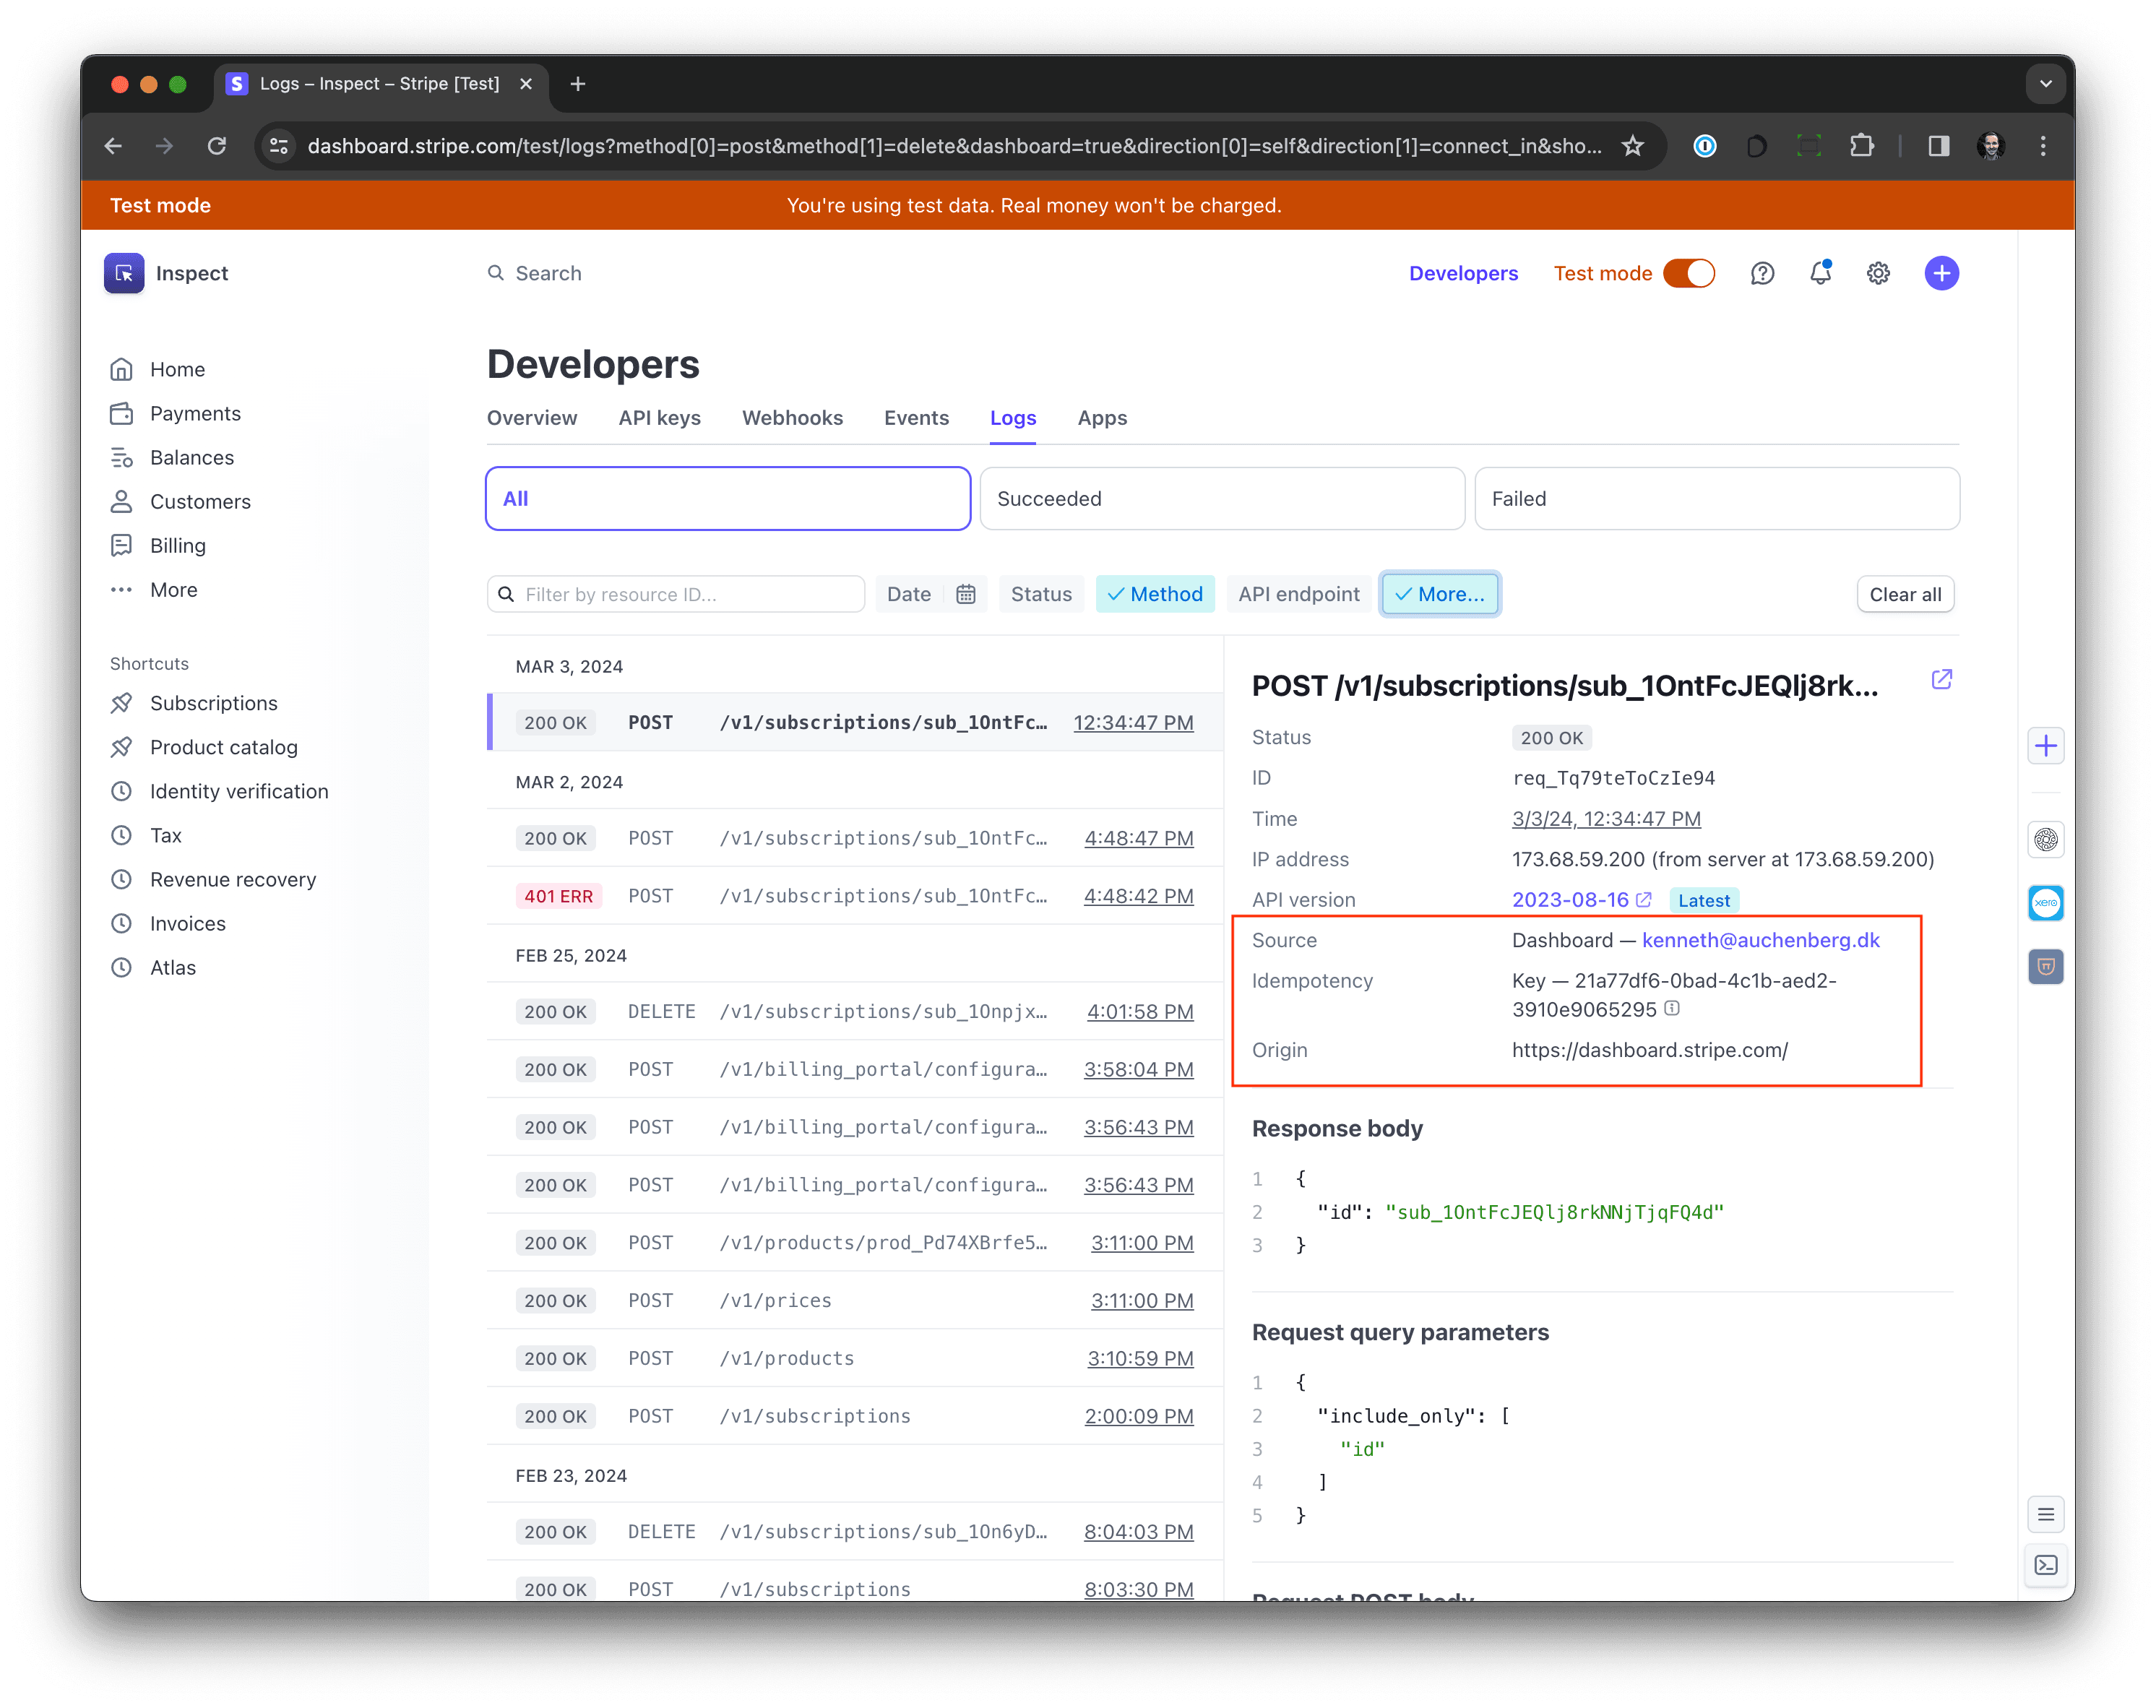Go back to the previous page
The image size is (2156, 1708).
(x=113, y=146)
